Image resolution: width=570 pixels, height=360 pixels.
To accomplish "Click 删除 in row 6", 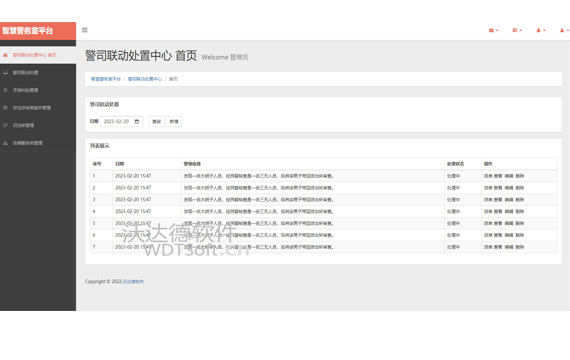I will click(x=519, y=235).
